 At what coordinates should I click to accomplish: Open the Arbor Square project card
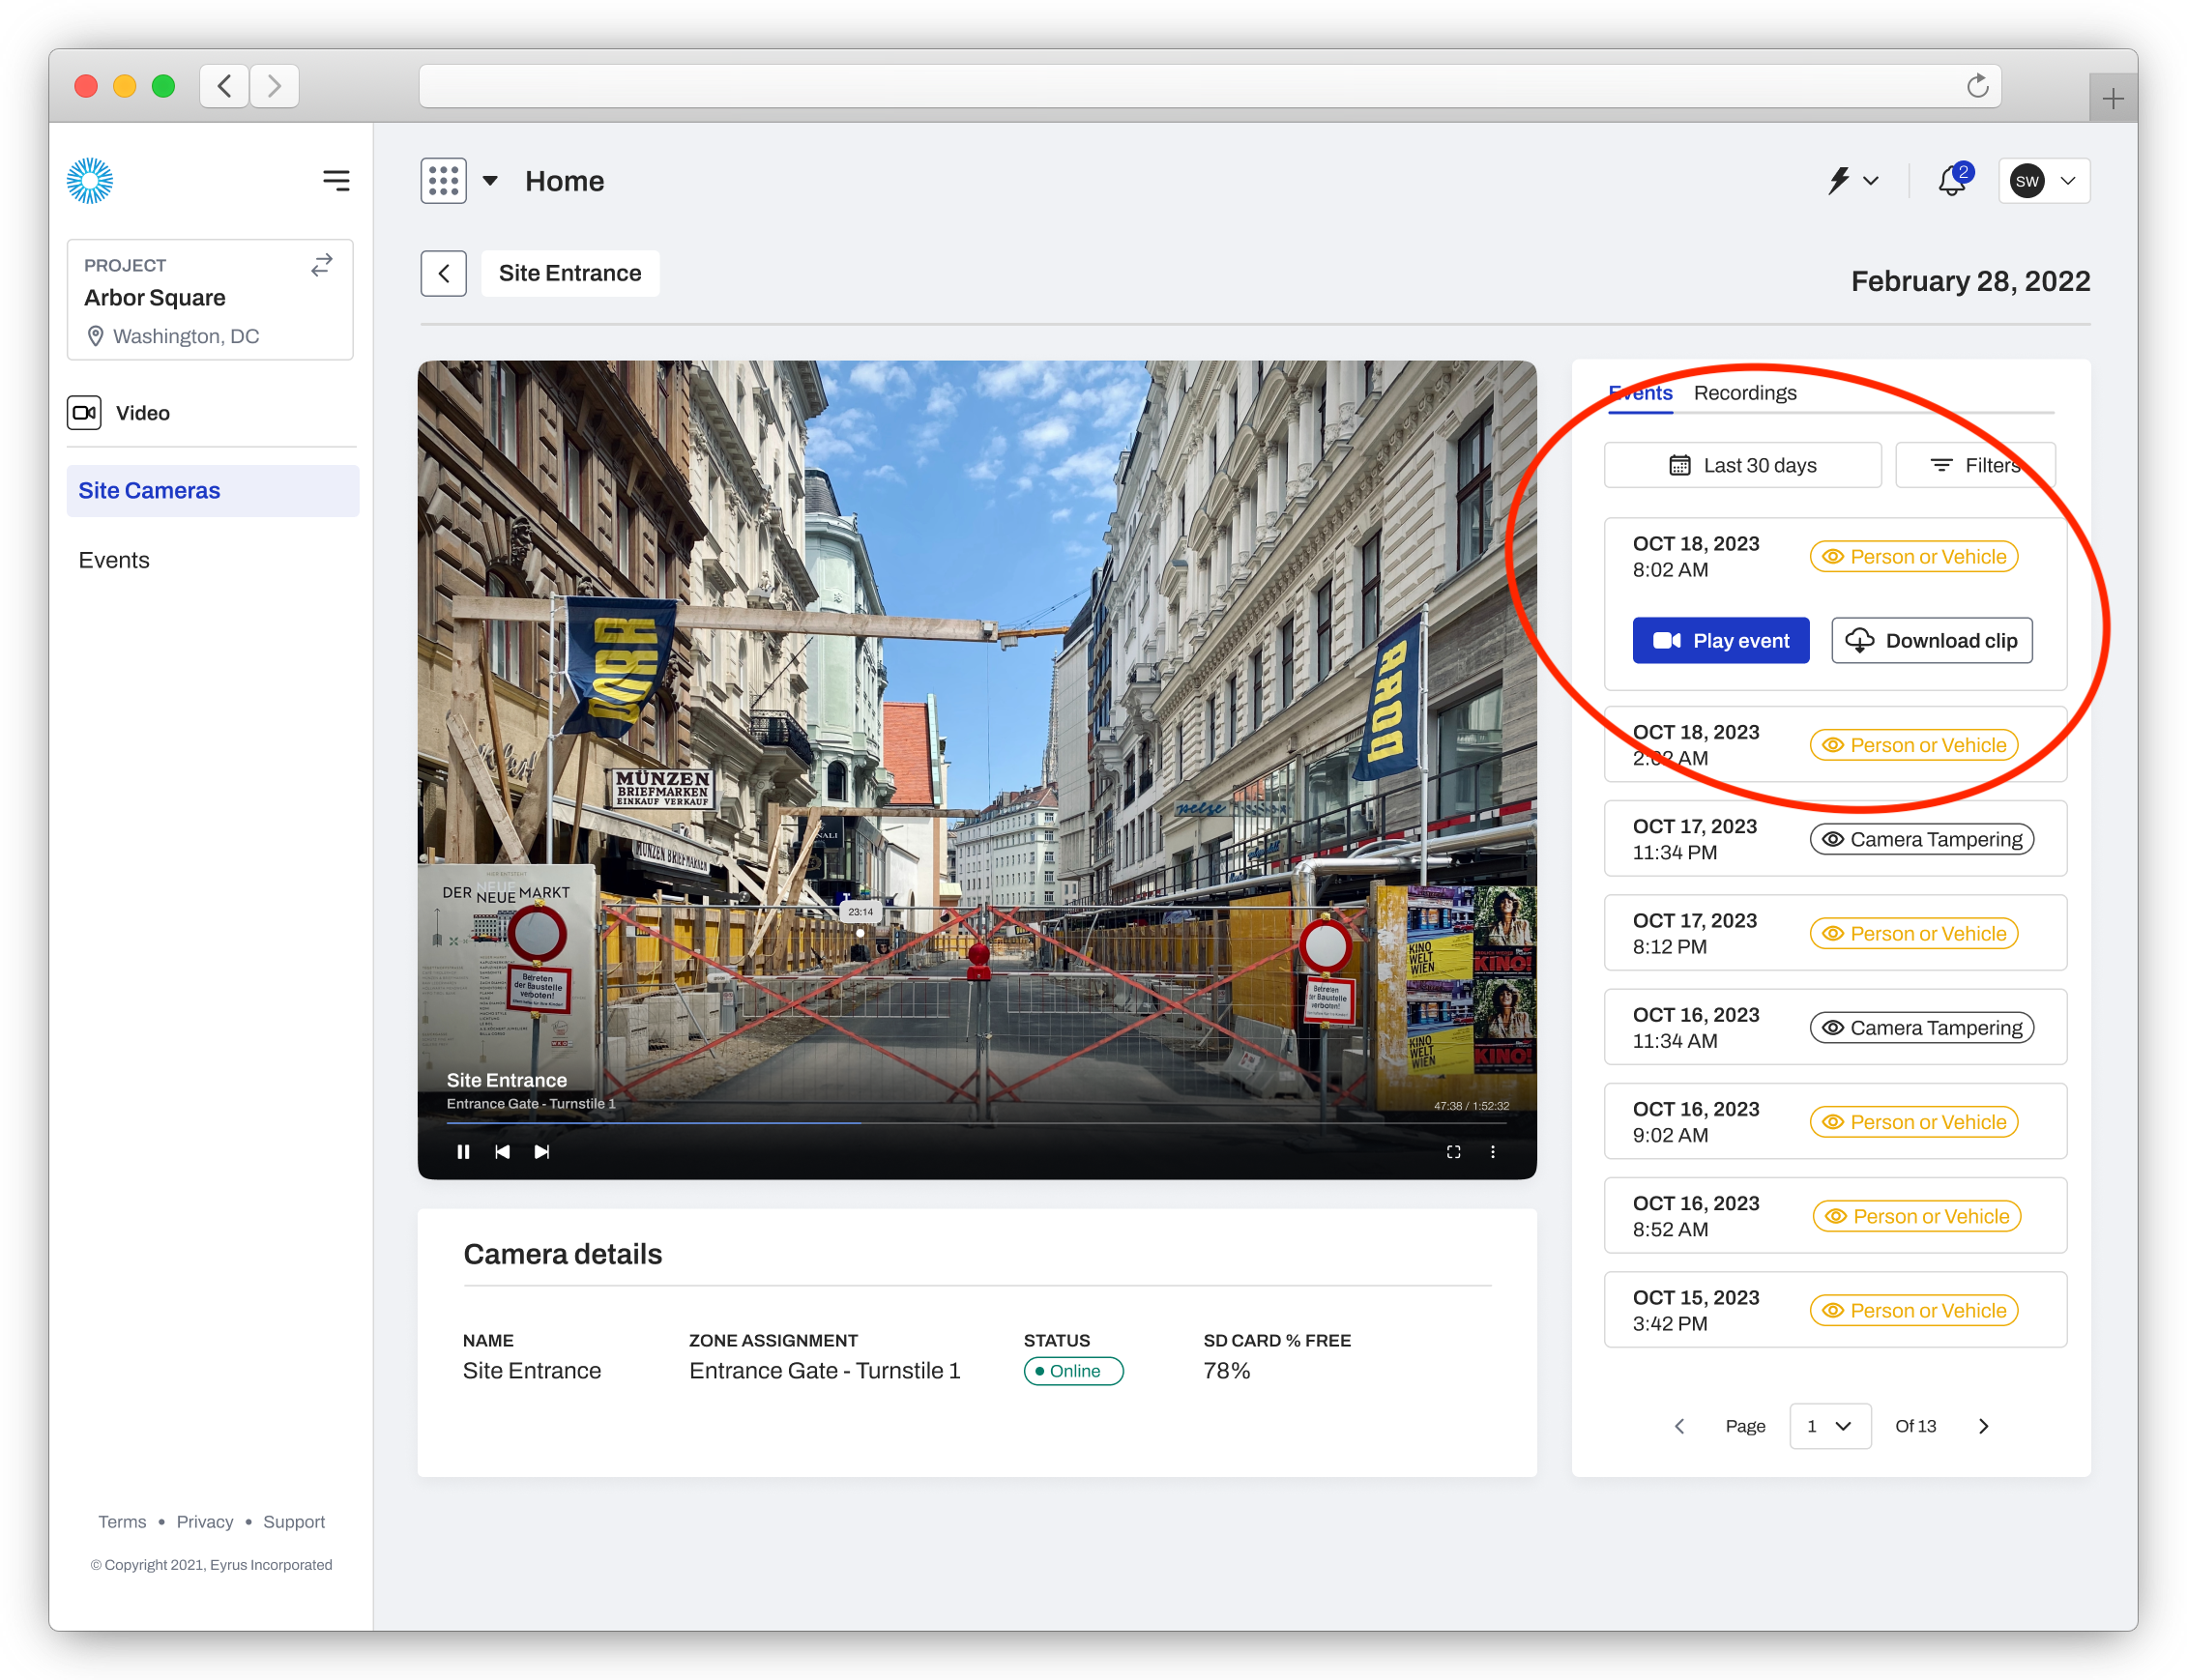click(210, 299)
